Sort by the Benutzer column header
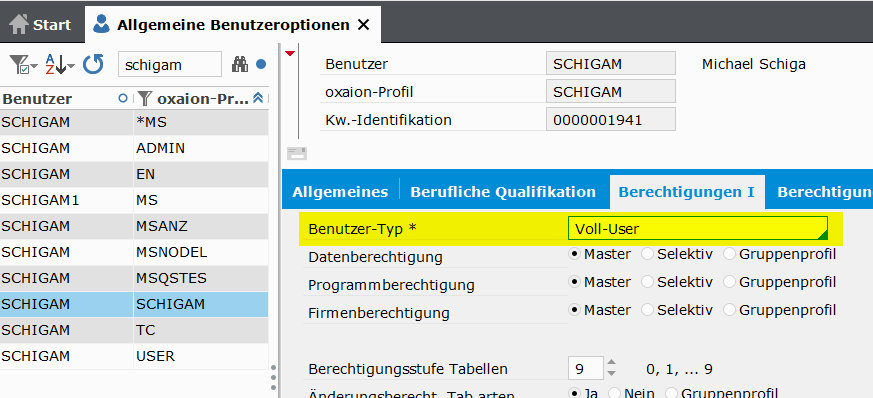 coord(37,99)
